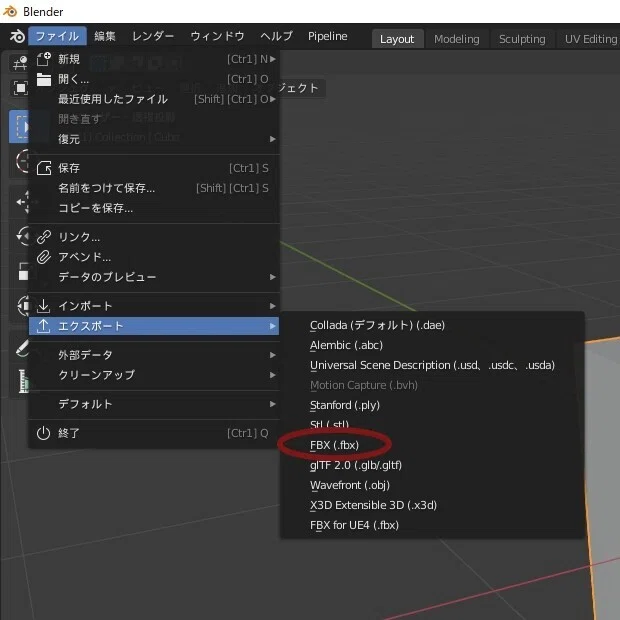Click the import download arrow icon

coord(43,306)
